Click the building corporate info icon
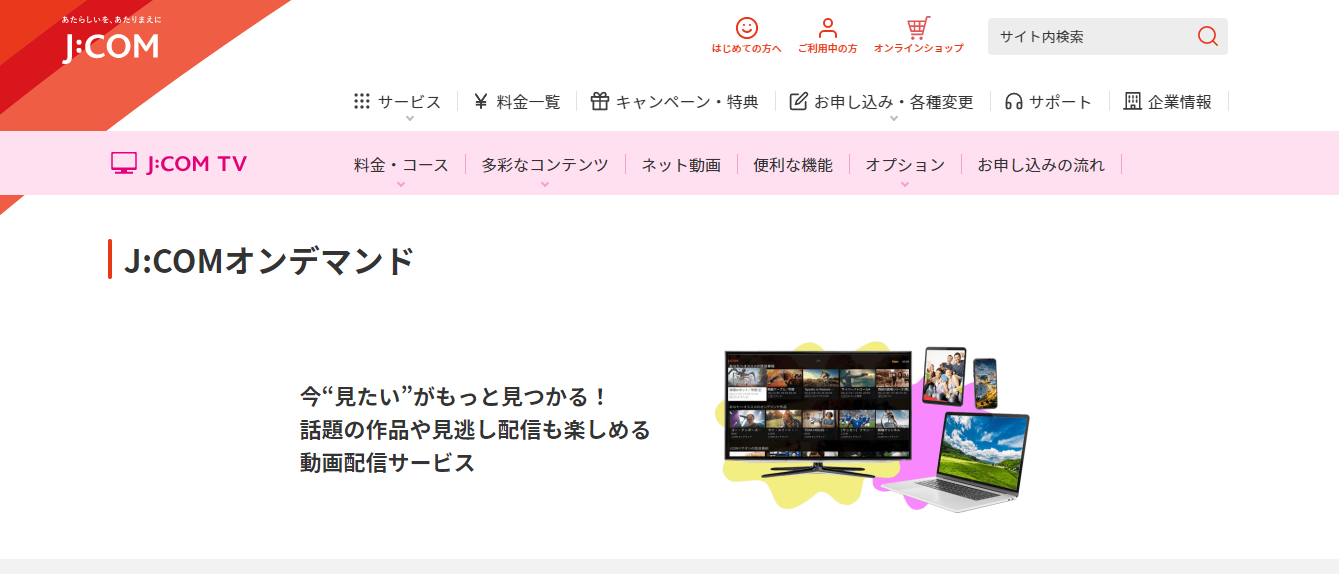 pyautogui.click(x=1132, y=101)
